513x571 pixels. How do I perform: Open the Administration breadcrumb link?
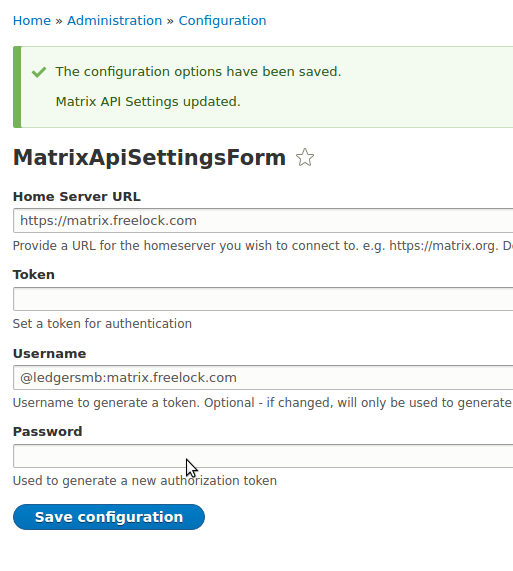115,21
